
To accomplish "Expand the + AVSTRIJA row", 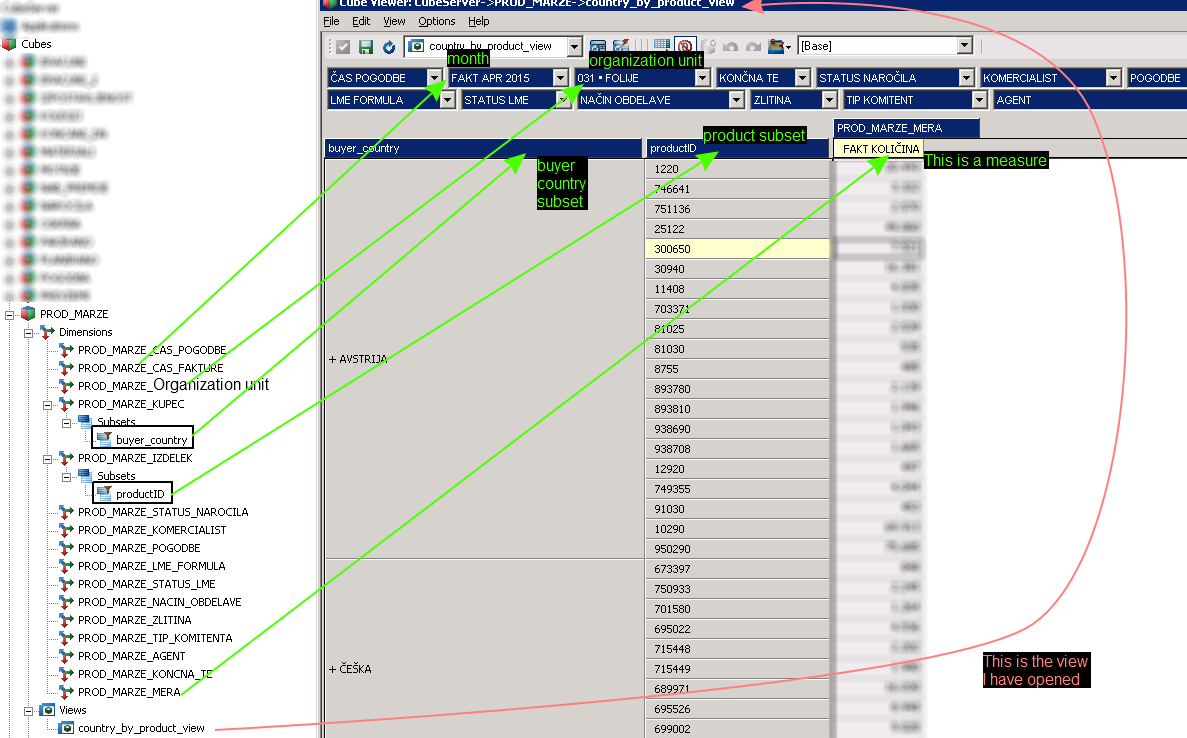I will pos(332,359).
